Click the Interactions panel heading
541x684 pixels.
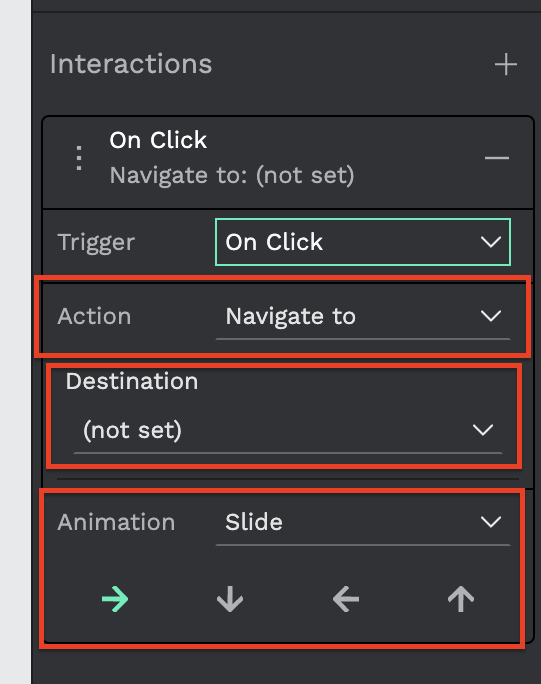point(131,64)
